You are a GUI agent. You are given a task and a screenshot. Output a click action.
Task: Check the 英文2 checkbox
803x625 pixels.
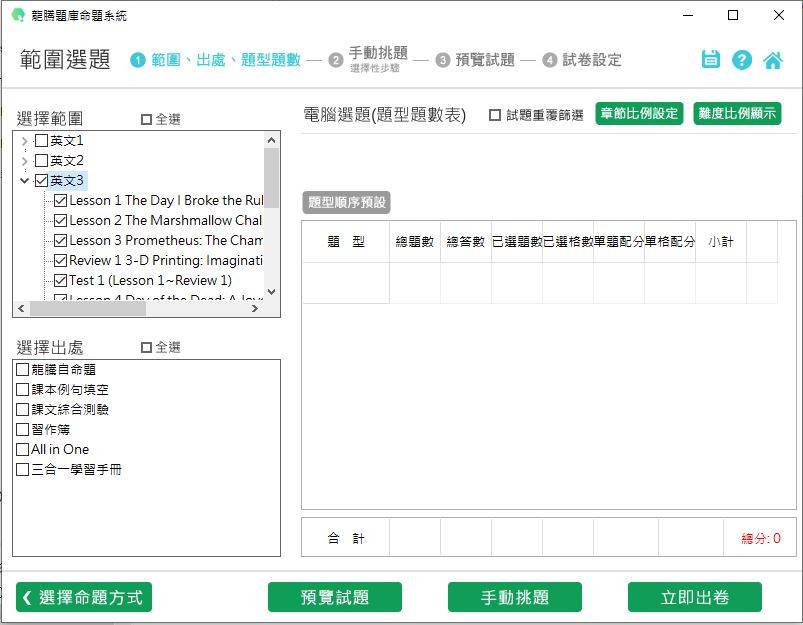(41, 160)
